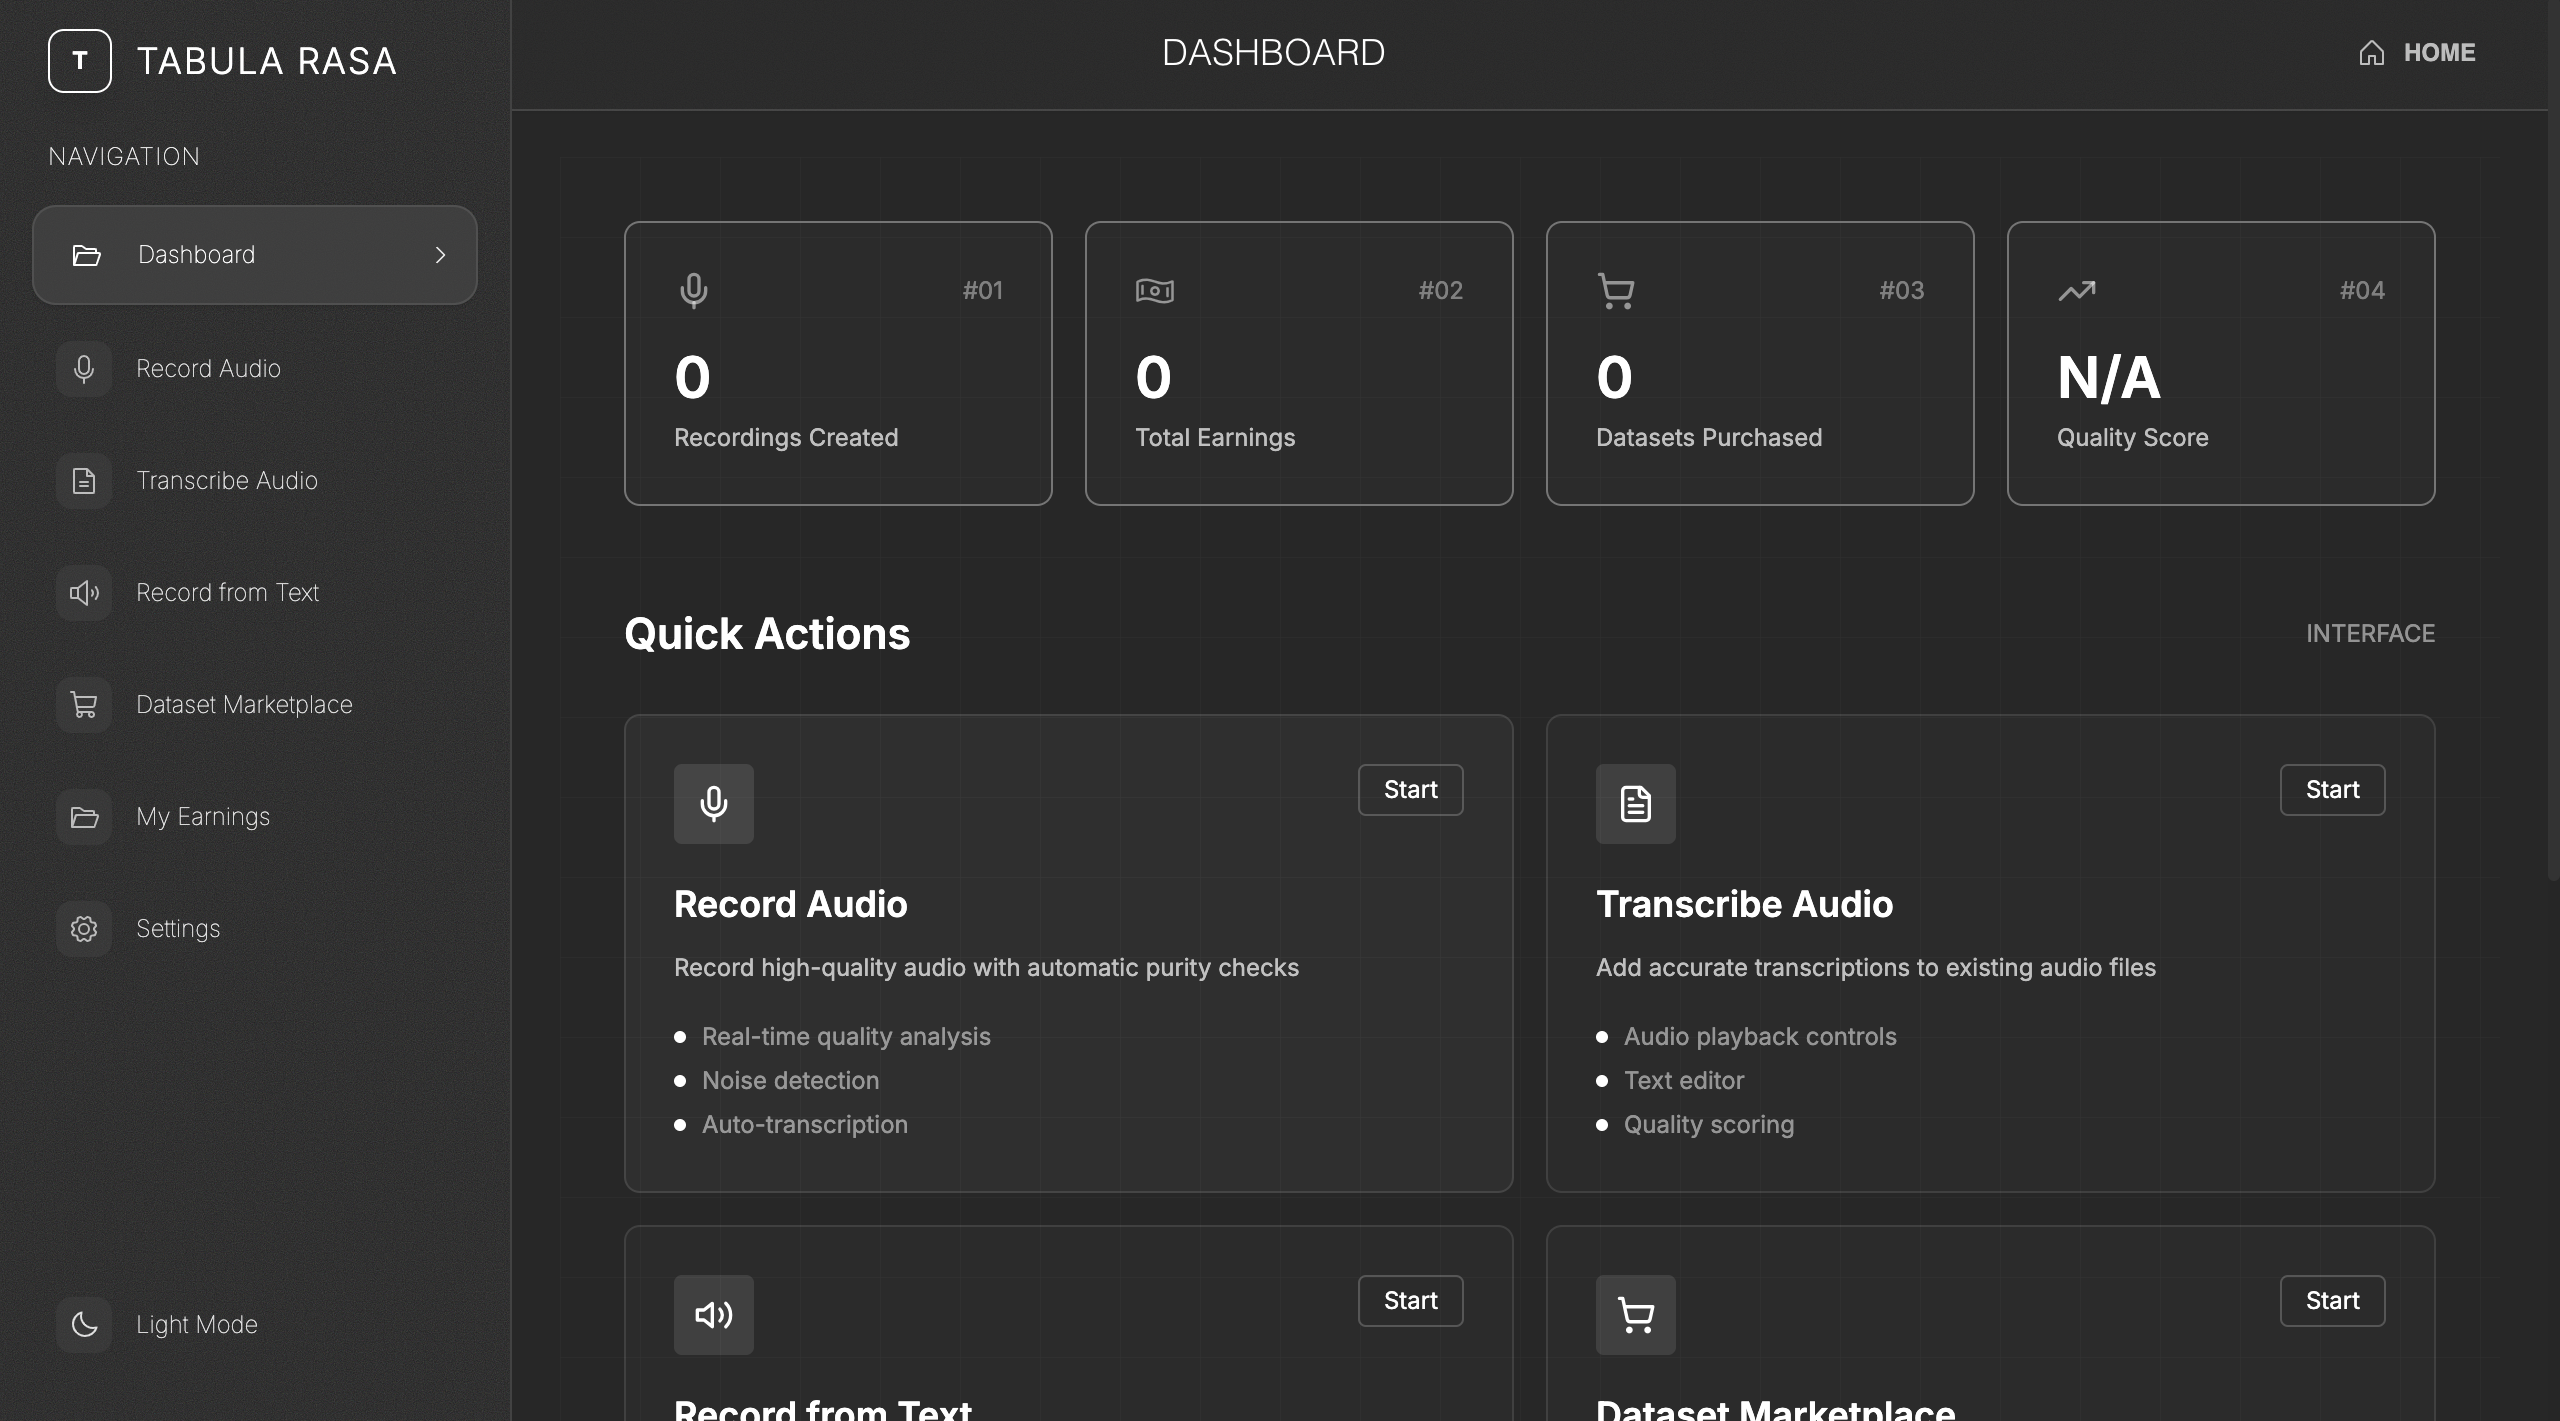Click the chevron arrow on the Dashboard item

click(440, 255)
